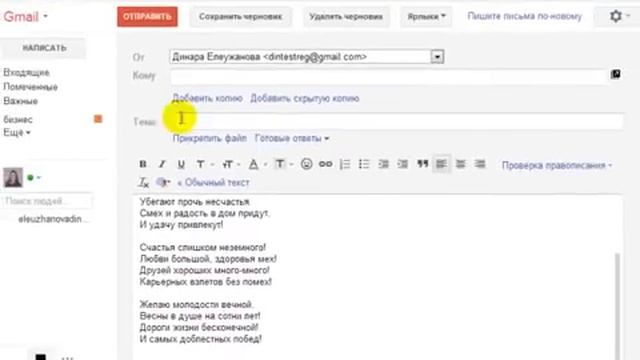The height and width of the screenshot is (360, 640).
Task: Click the Кому recipient field
Action: [x=389, y=76]
